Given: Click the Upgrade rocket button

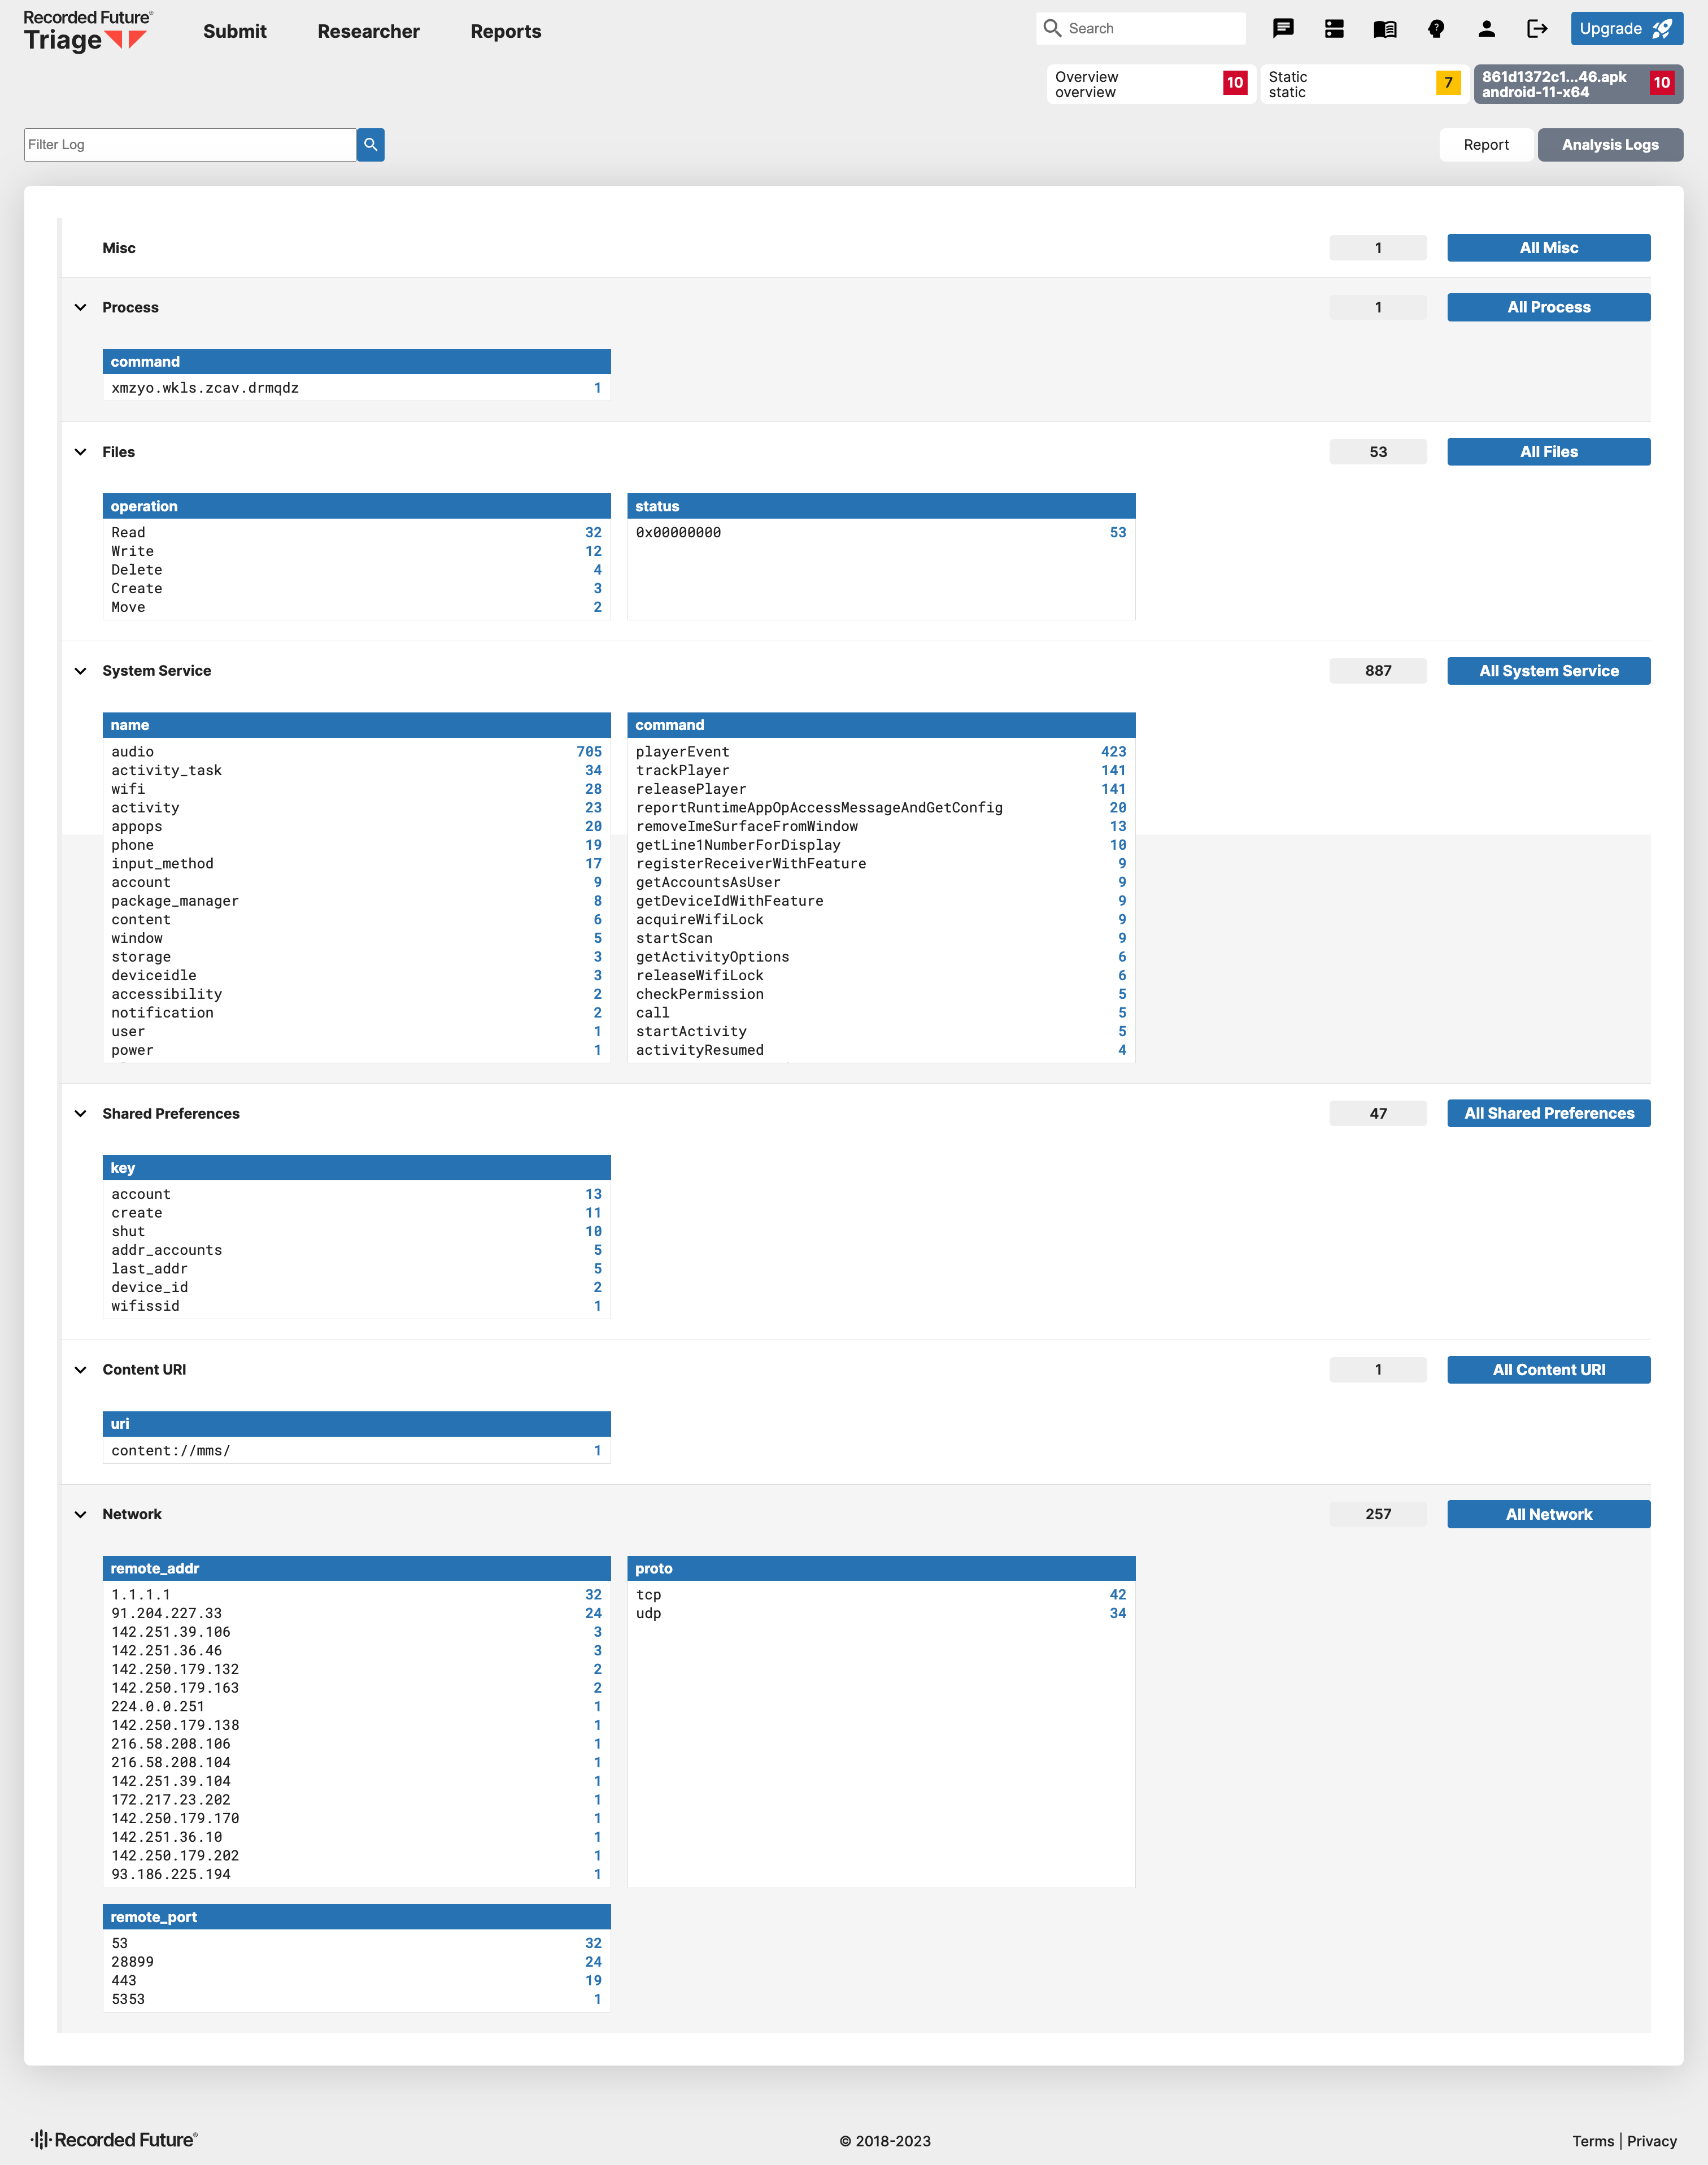Looking at the screenshot, I should pos(1626,29).
